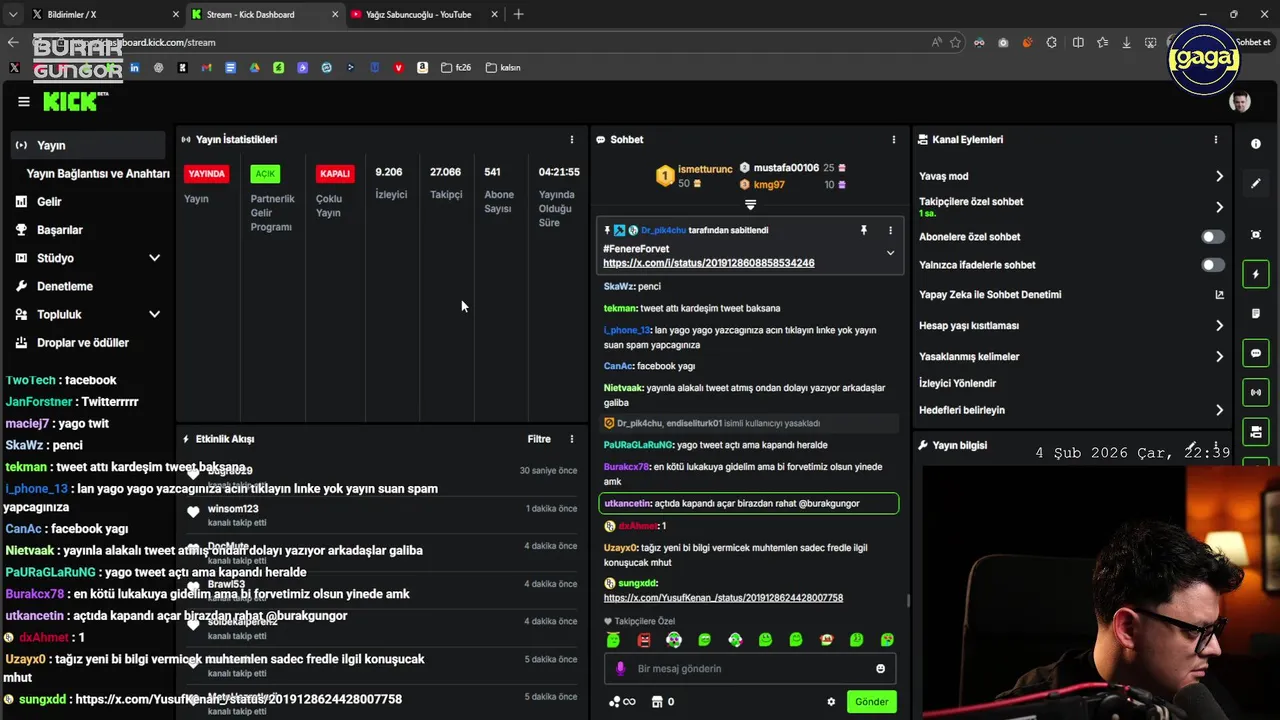1280x720 pixels.
Task: Open new browser tab with plus button
Action: coord(518,15)
